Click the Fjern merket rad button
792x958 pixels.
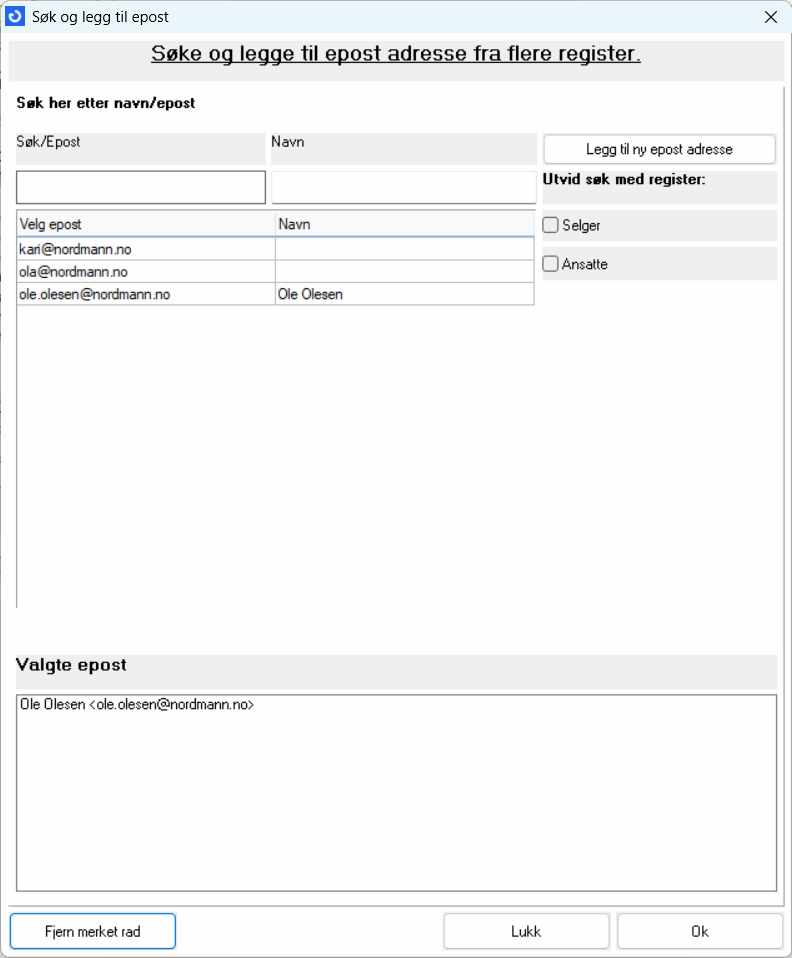93,931
